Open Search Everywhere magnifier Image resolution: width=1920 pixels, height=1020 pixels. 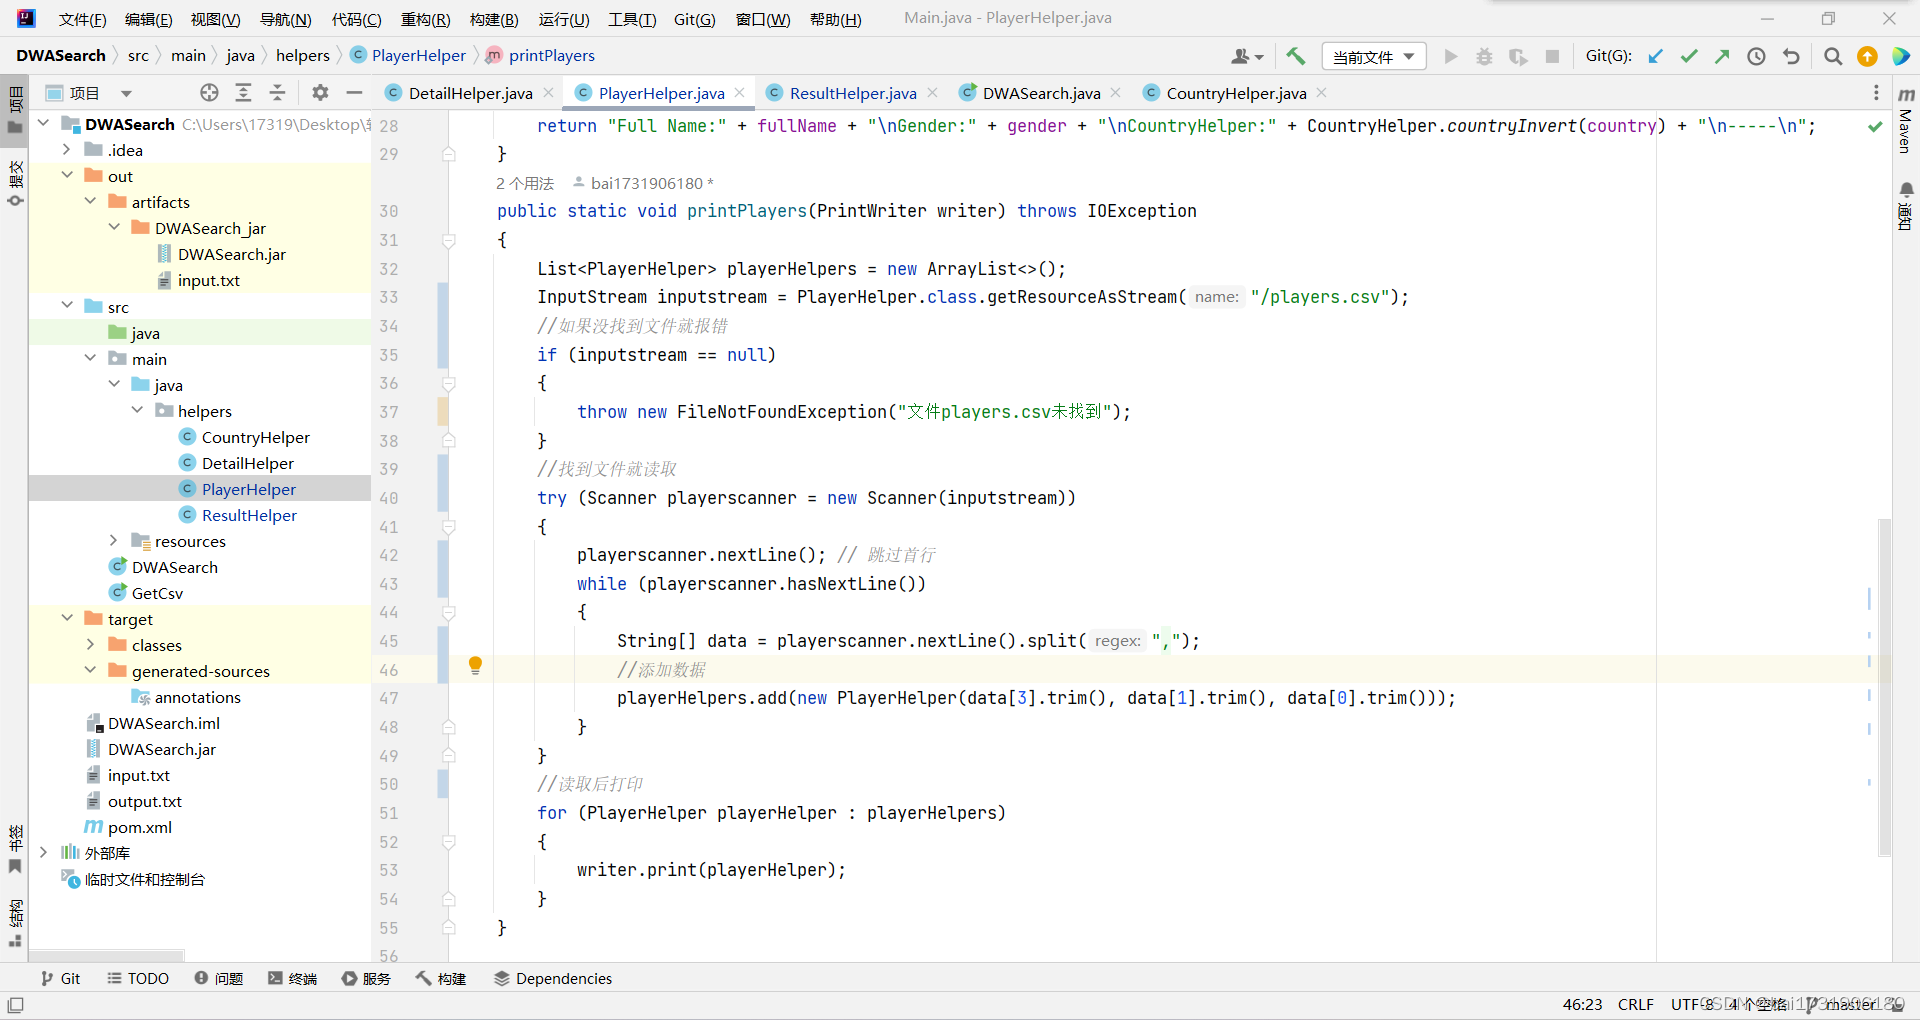[1832, 56]
